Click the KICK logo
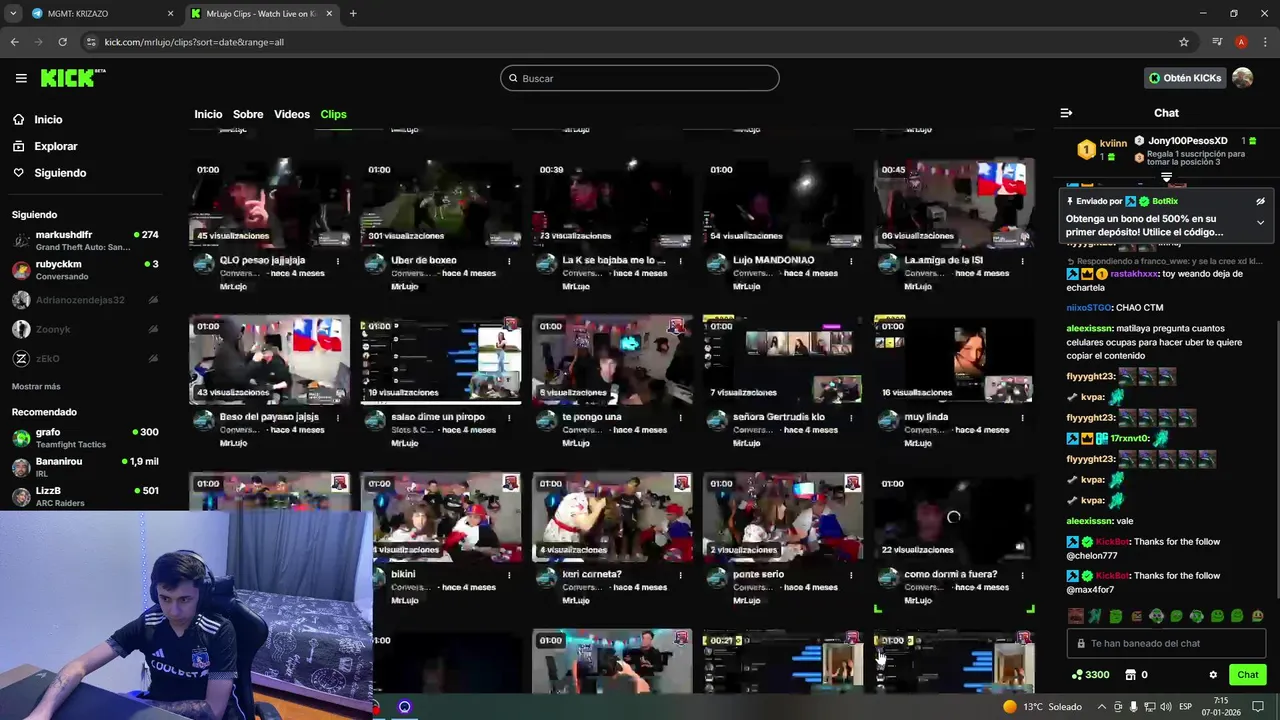This screenshot has width=1280, height=720. point(72,78)
